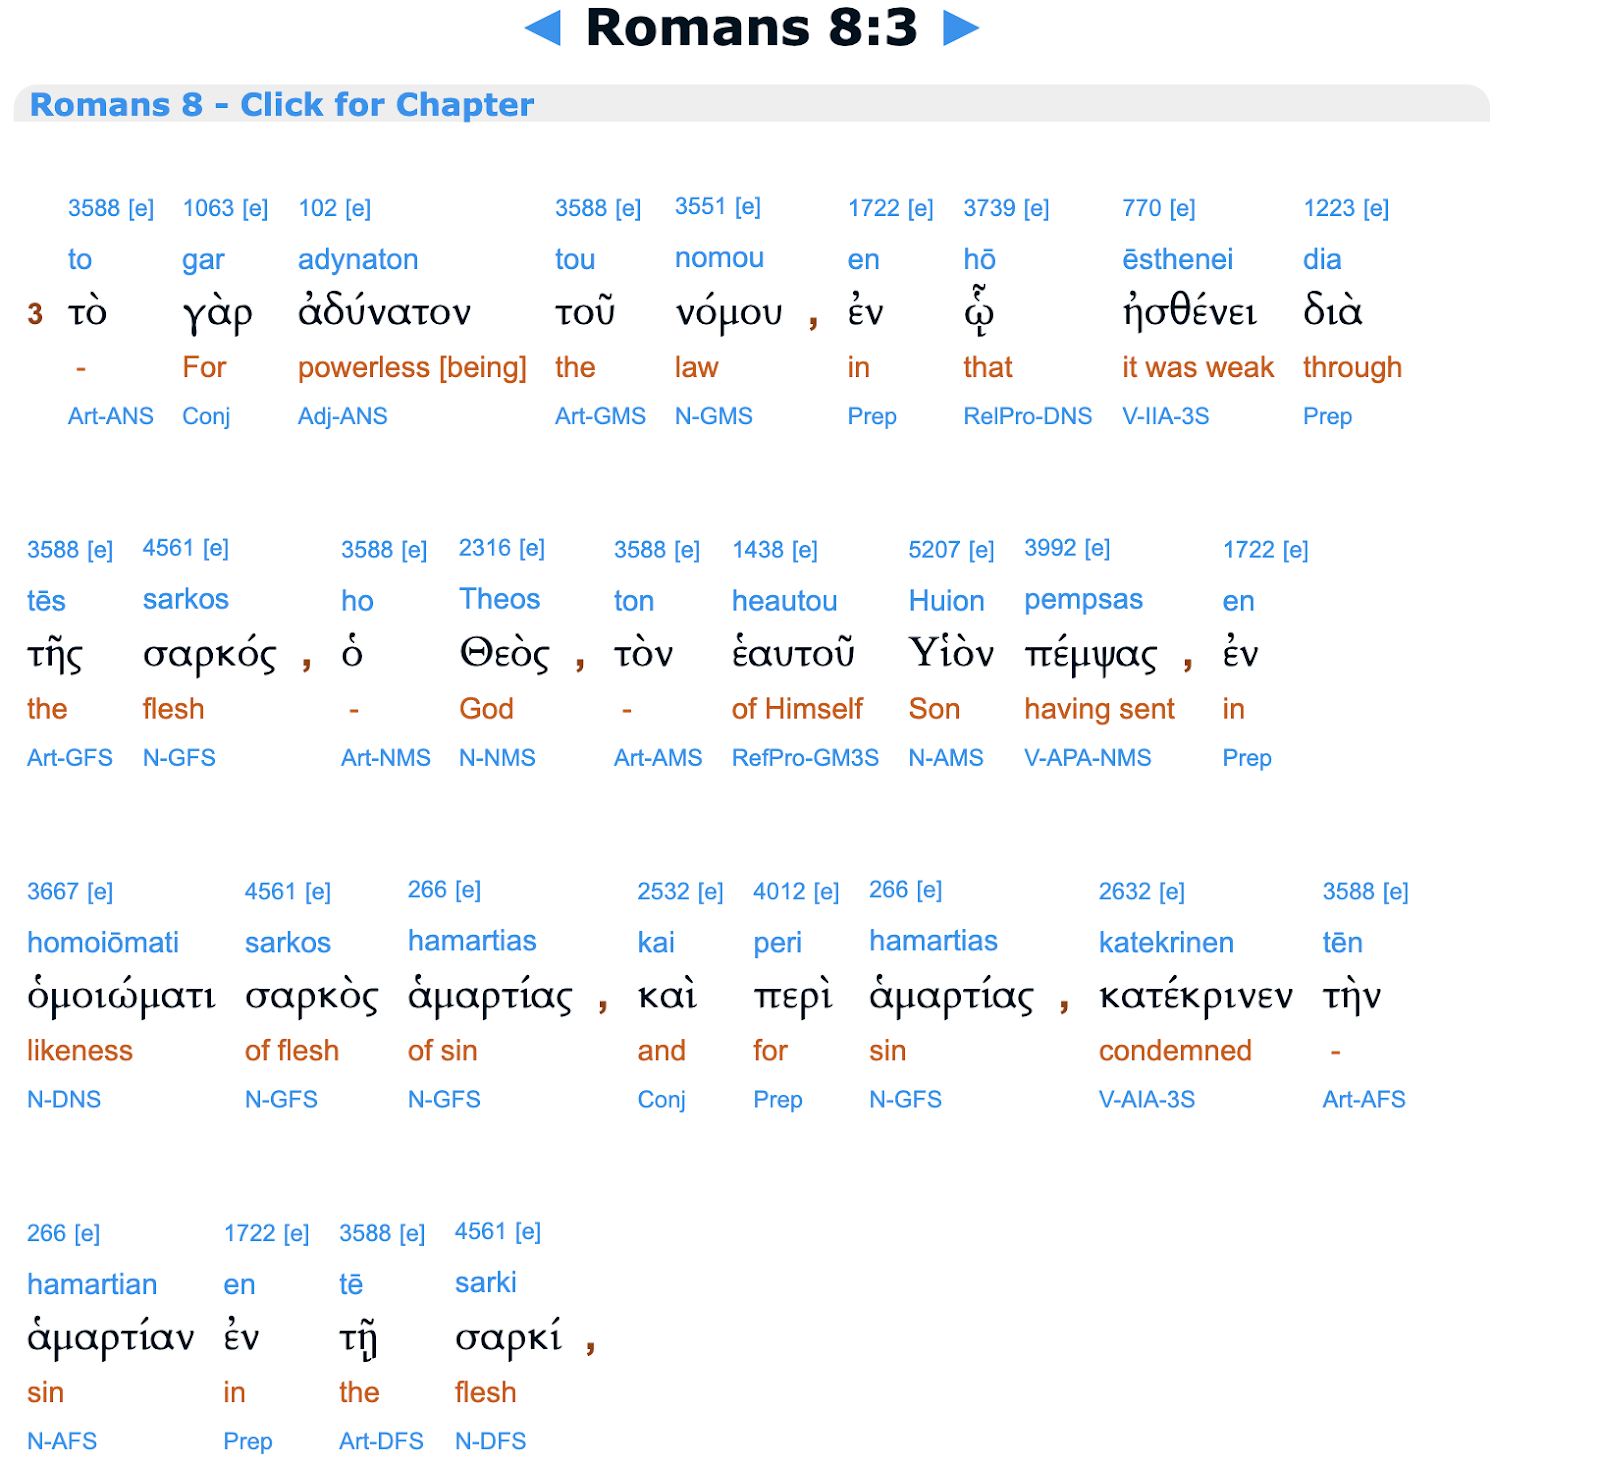Click the 'katekrinen' transliteration
The height and width of the screenshot is (1467, 1600).
tap(1166, 942)
